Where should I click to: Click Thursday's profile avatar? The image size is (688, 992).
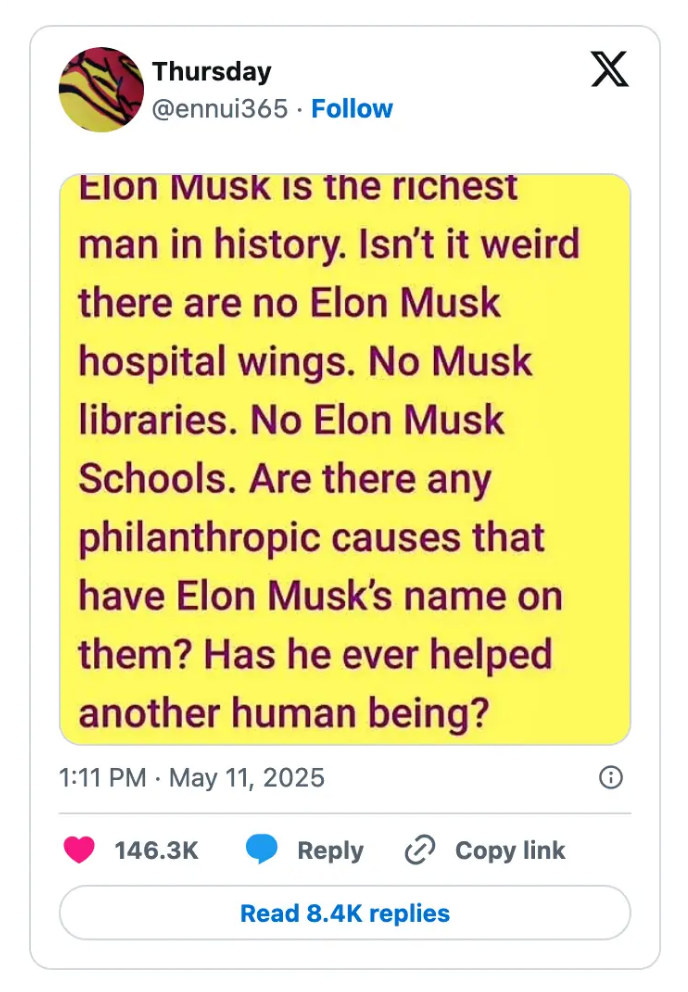point(99,89)
